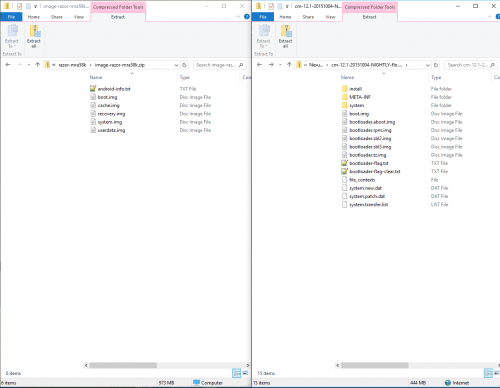Open the Extract tab in right window
Screen dimensions: 500x388
click(369, 17)
